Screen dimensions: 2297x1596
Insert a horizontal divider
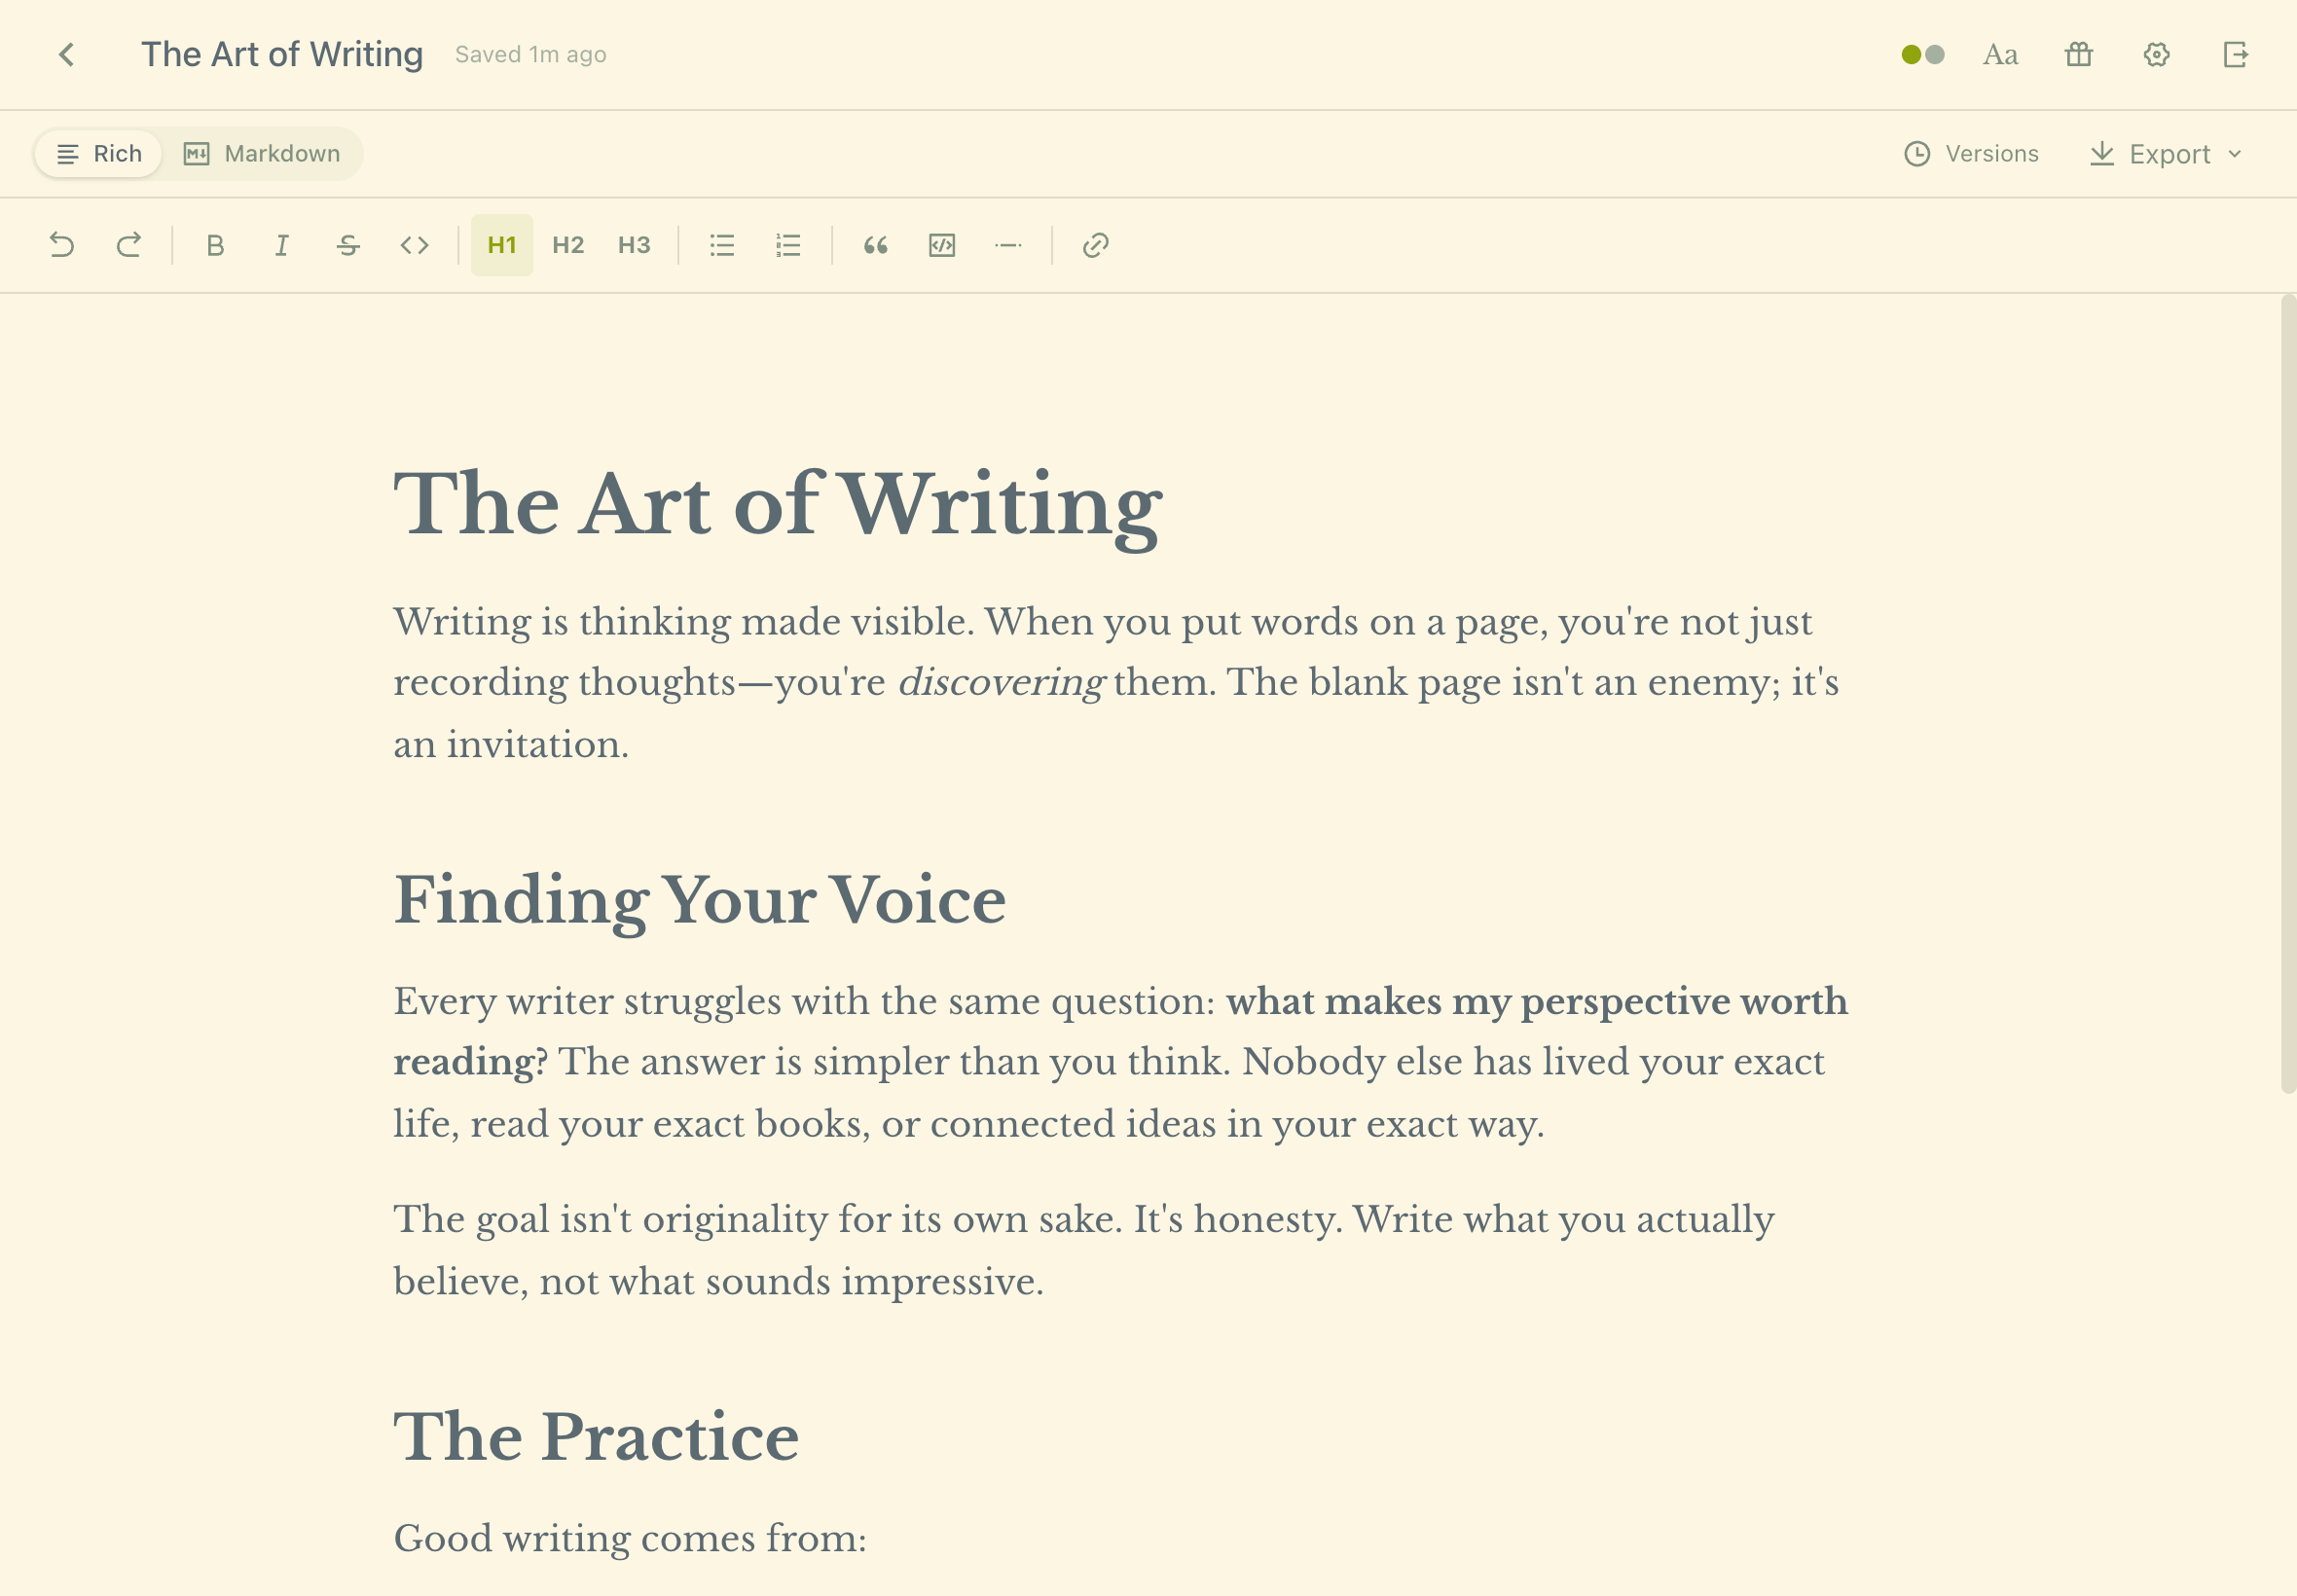pos(1008,245)
